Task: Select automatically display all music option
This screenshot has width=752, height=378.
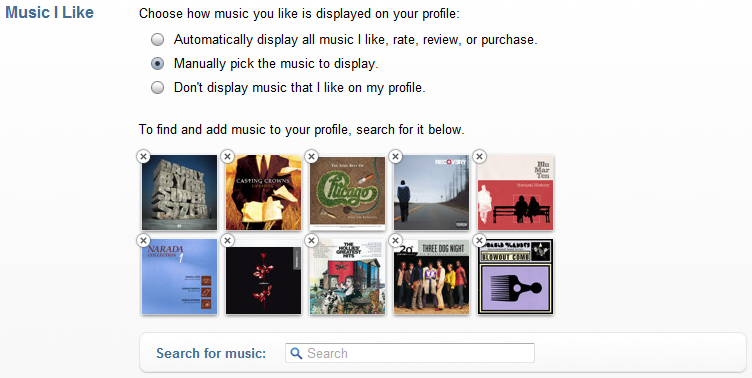Action: (157, 39)
